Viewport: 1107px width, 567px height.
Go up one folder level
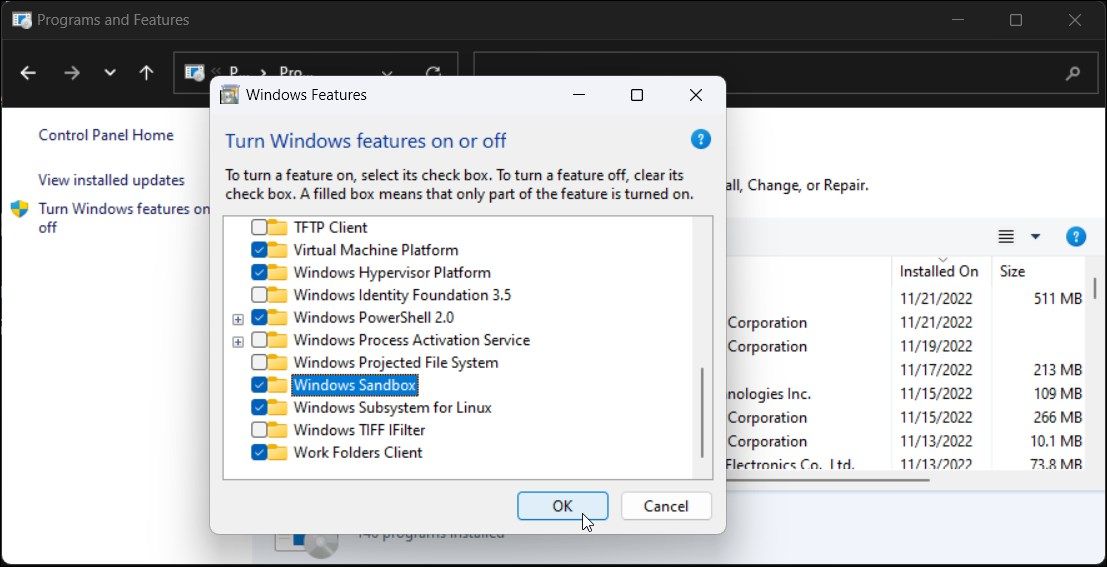(146, 73)
